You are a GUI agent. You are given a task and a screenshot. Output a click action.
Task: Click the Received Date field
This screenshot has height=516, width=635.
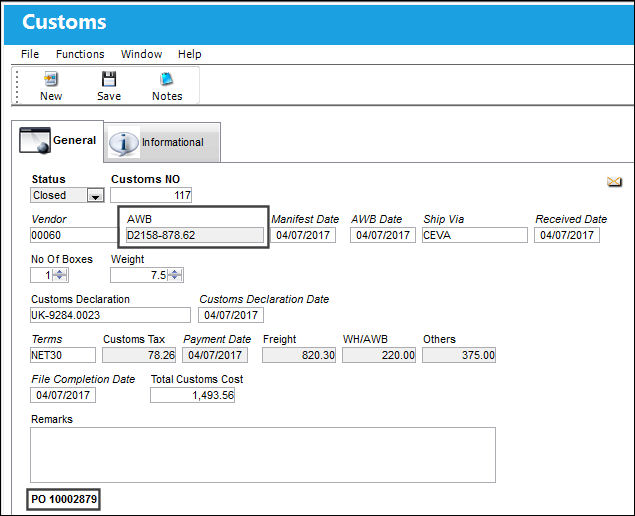pos(567,235)
